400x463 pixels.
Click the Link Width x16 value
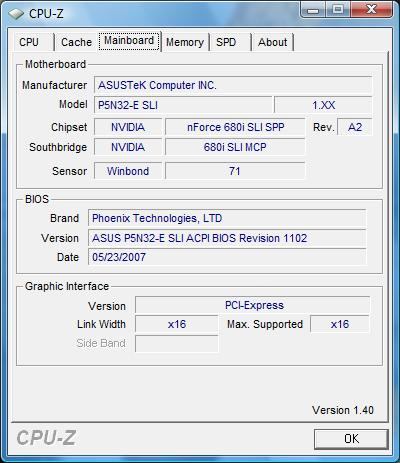click(177, 324)
